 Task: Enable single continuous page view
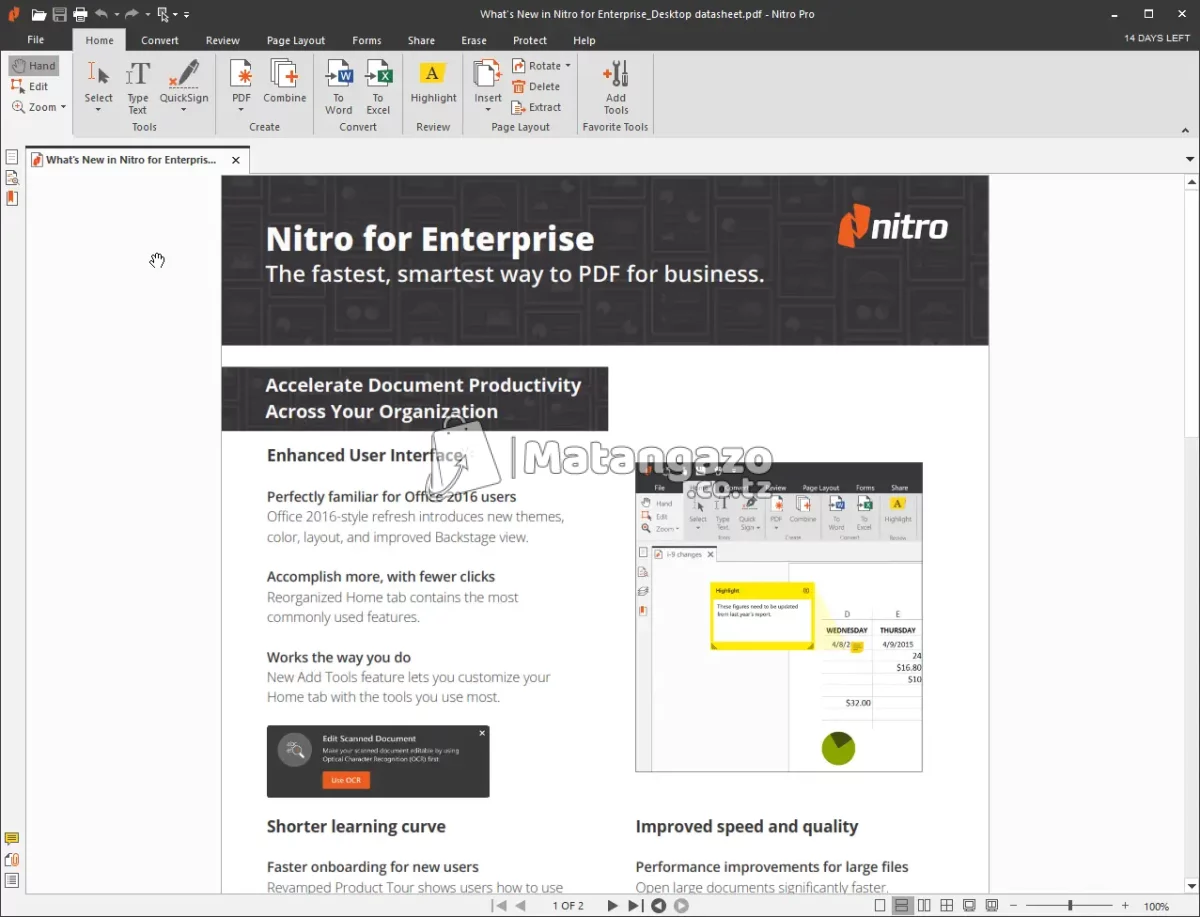click(x=902, y=905)
